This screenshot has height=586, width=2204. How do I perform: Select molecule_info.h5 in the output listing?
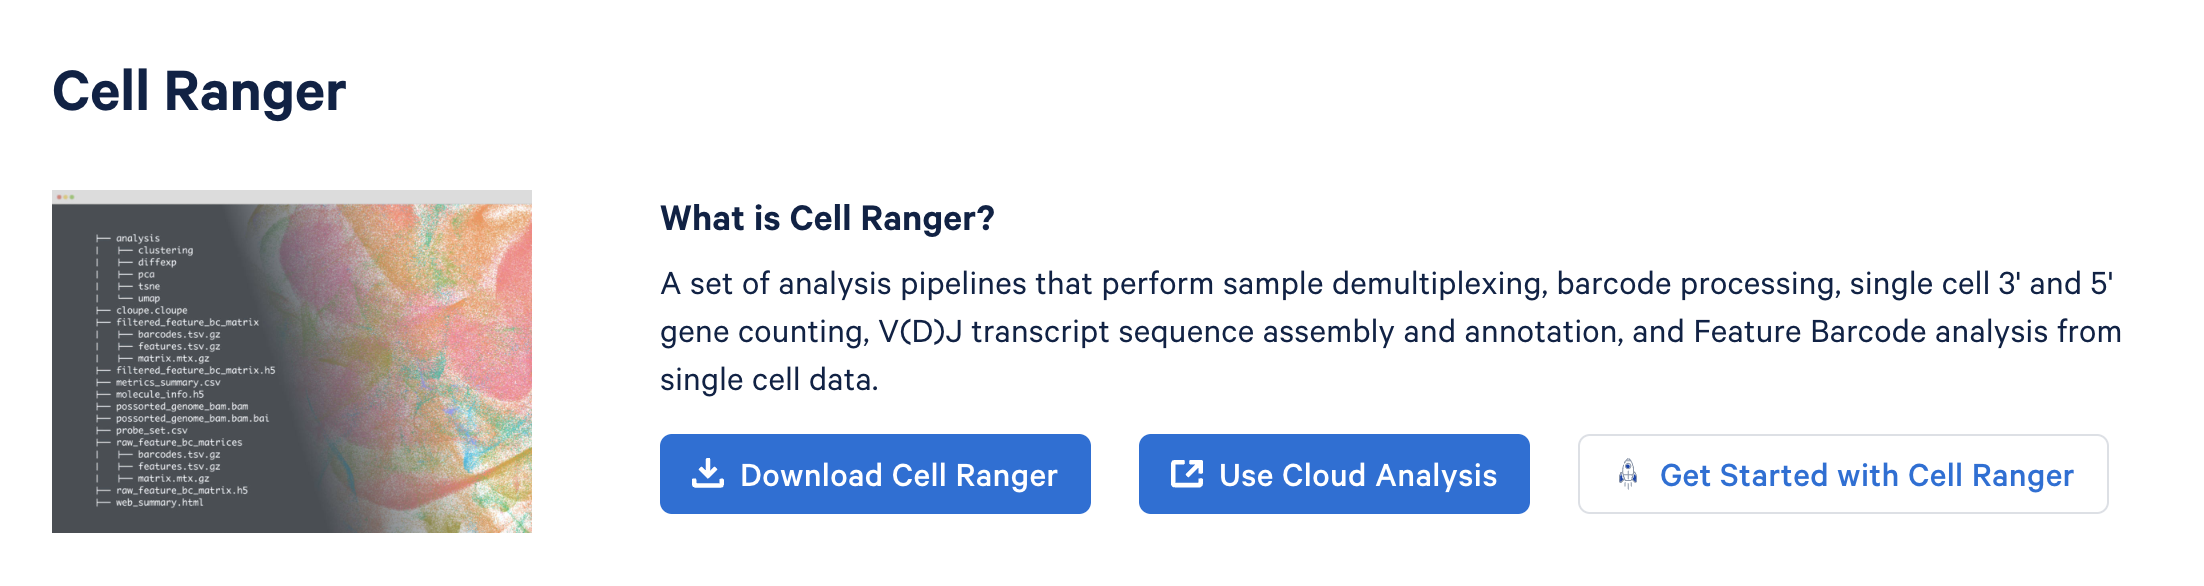(x=160, y=395)
